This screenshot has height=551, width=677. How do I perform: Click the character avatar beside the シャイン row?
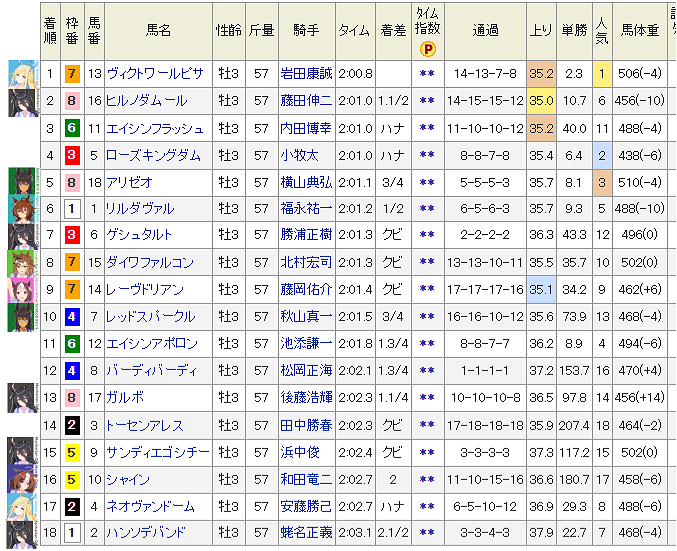click(x=22, y=479)
